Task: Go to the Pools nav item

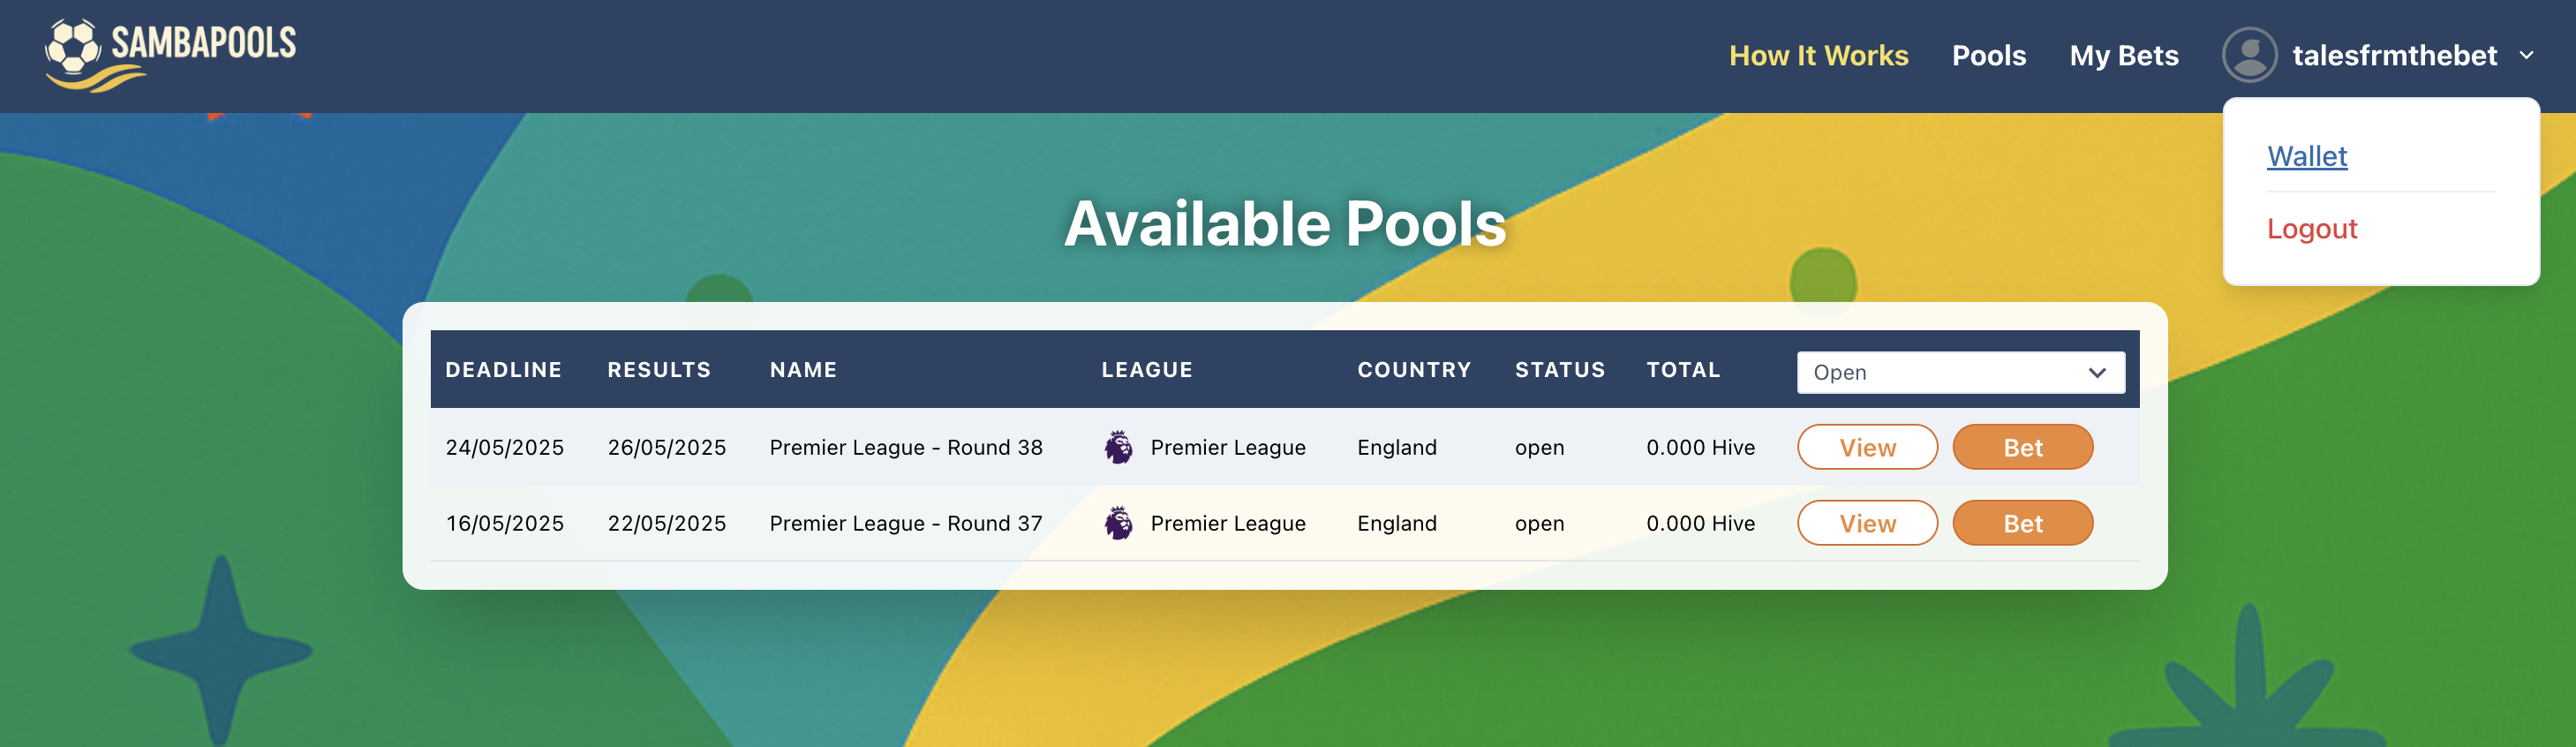Action: (1988, 56)
